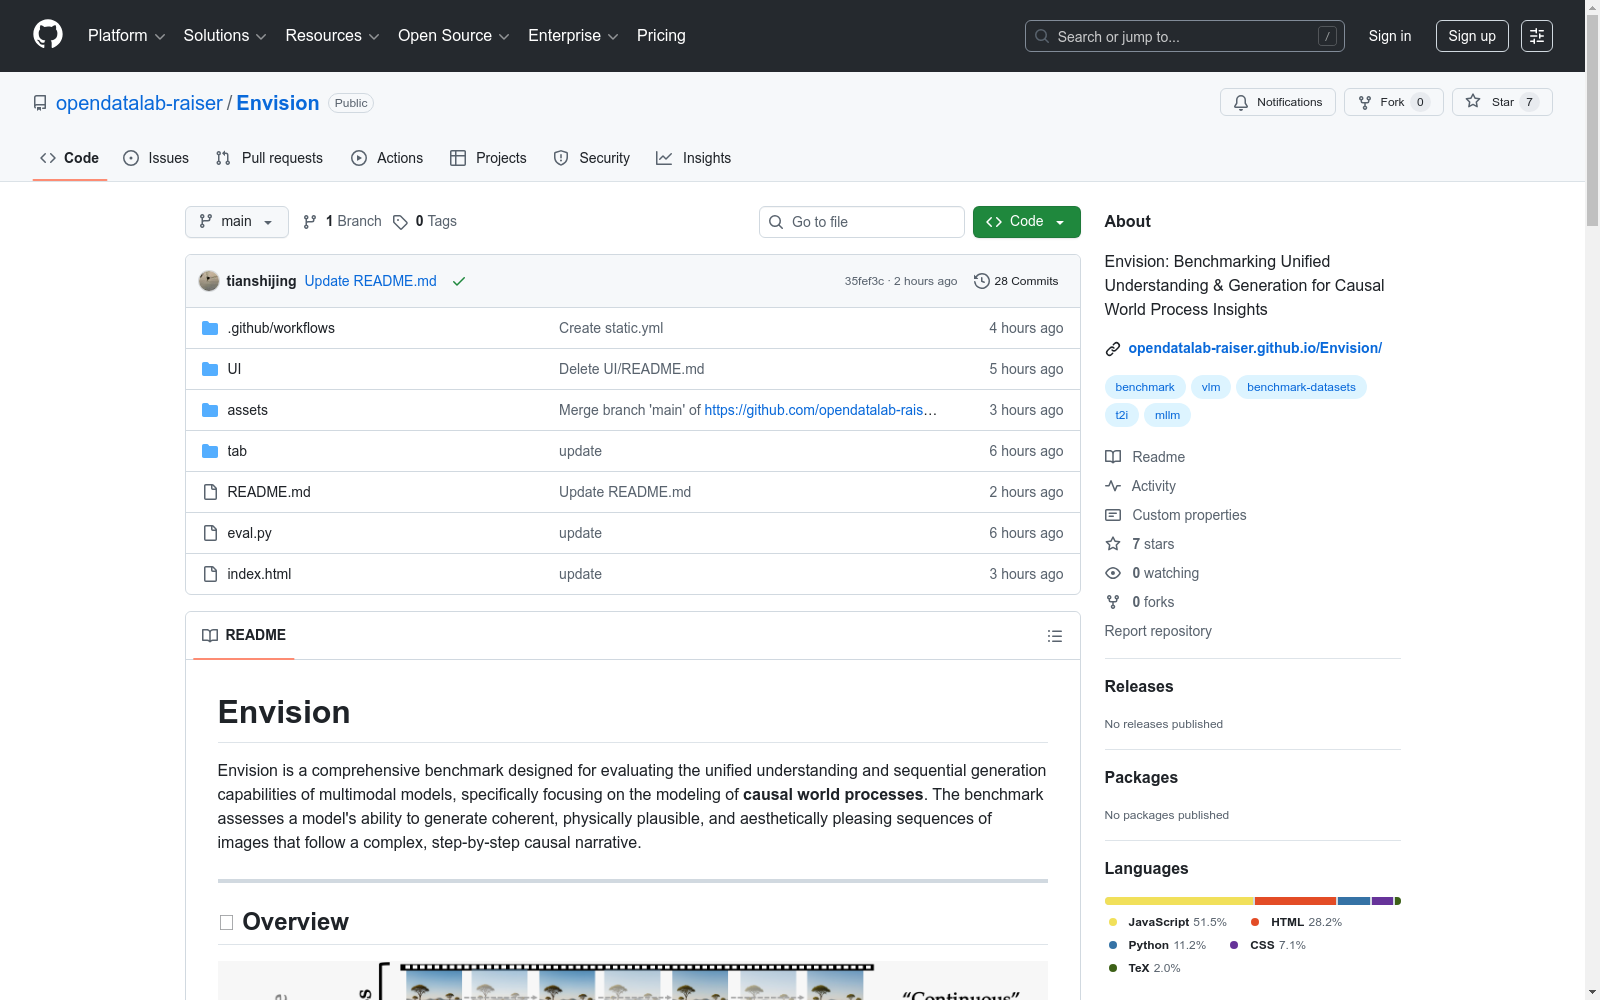Open the README outline list icon
The height and width of the screenshot is (1000, 1600).
1054,636
